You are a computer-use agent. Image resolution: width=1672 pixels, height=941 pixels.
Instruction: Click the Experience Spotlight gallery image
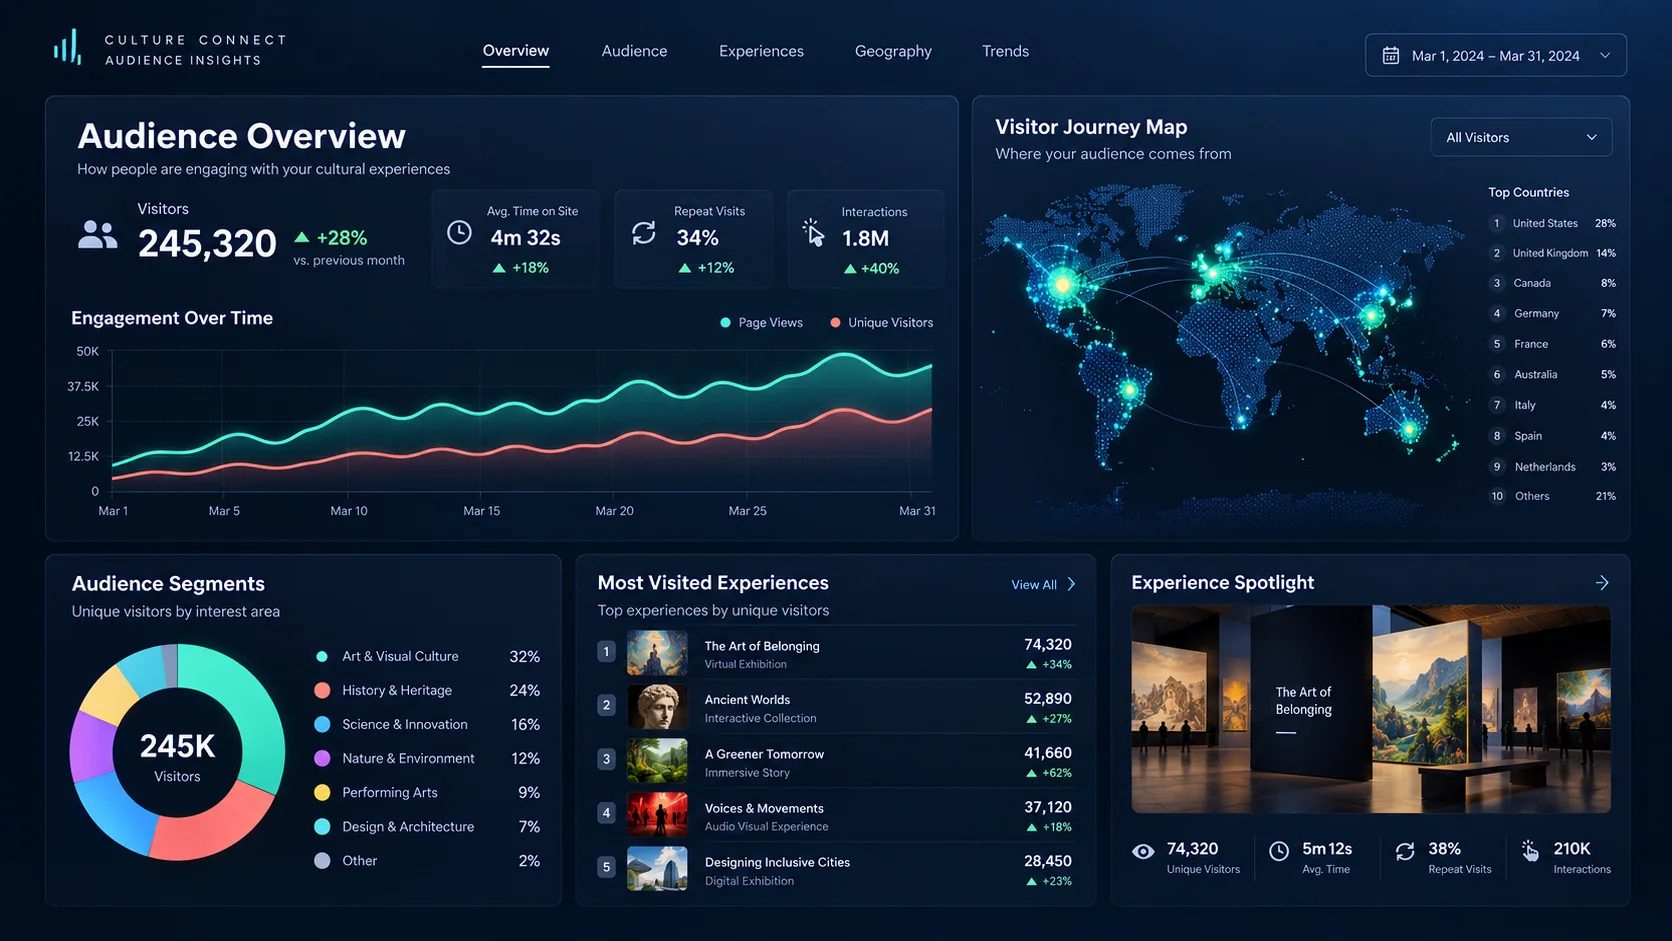coord(1371,709)
